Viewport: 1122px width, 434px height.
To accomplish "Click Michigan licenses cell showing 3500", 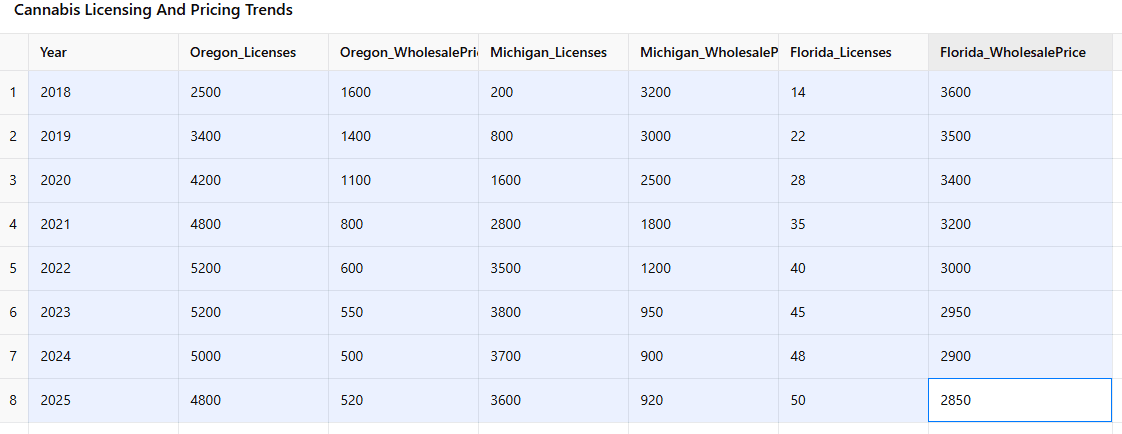I will [553, 268].
